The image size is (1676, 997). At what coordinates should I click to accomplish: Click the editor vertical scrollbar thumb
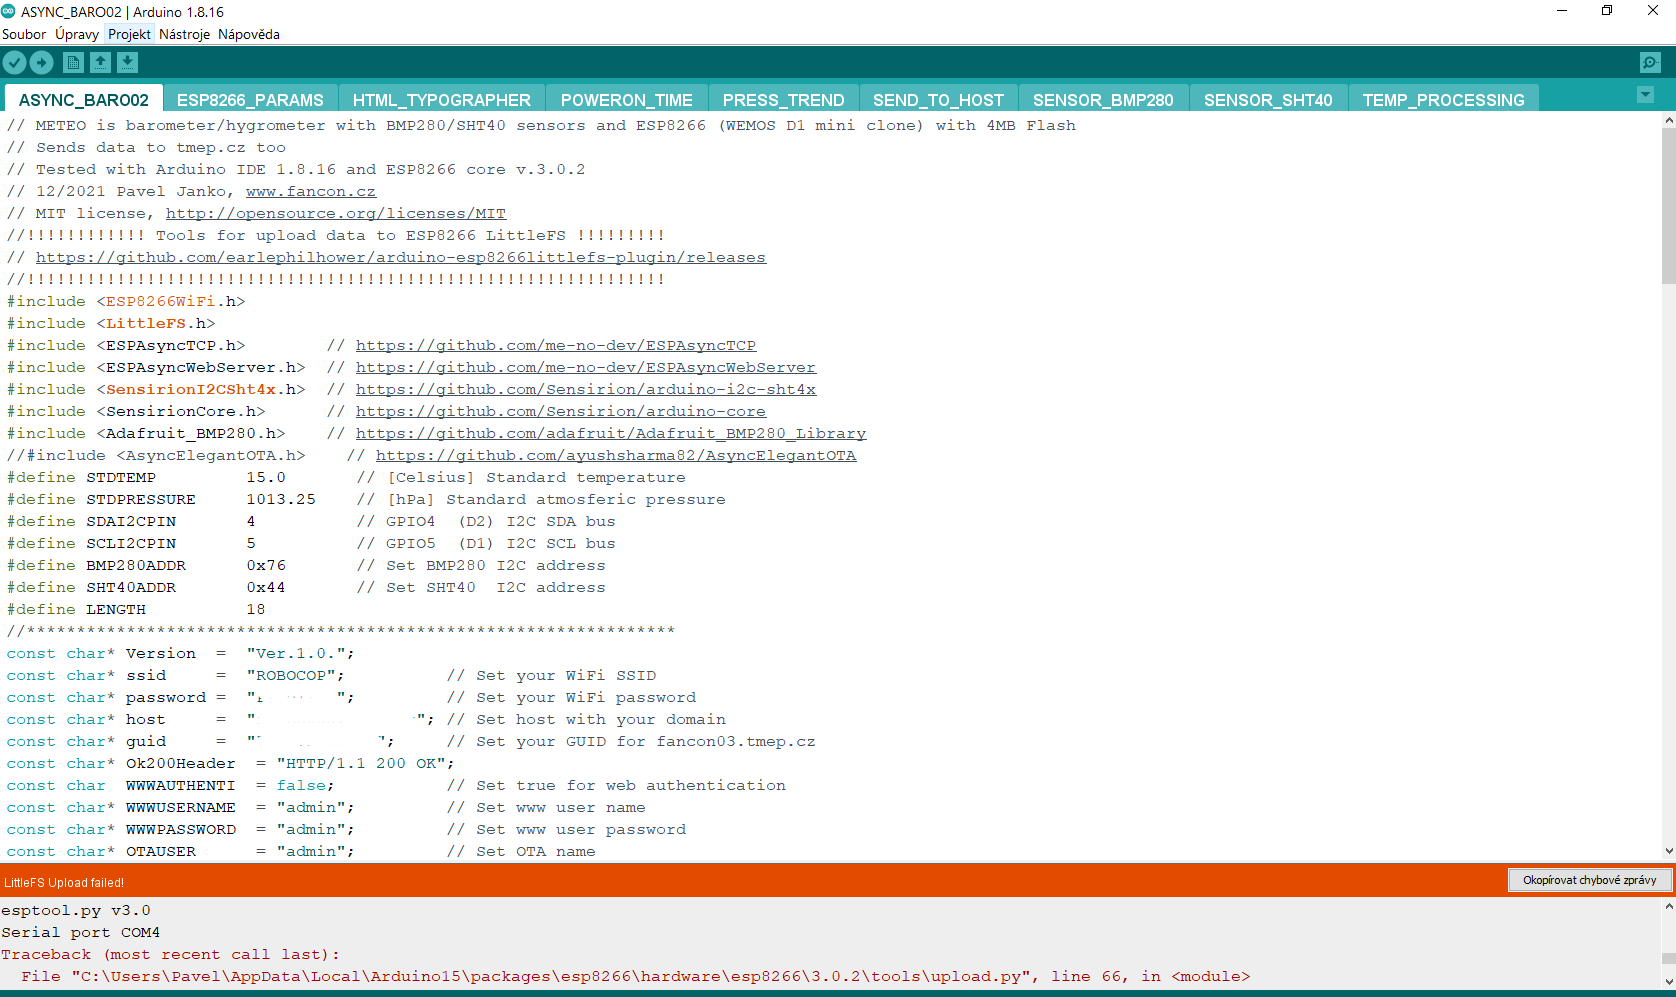[1667, 205]
